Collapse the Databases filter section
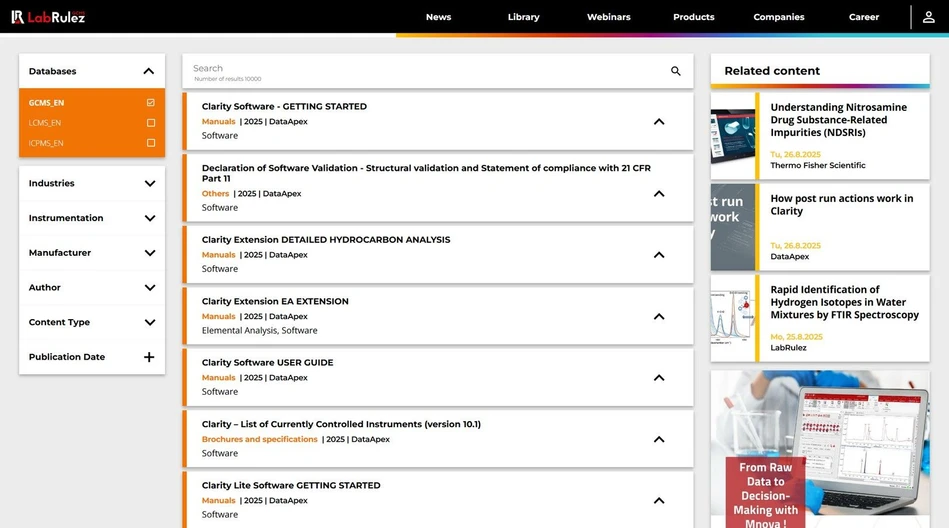949x528 pixels. [148, 71]
